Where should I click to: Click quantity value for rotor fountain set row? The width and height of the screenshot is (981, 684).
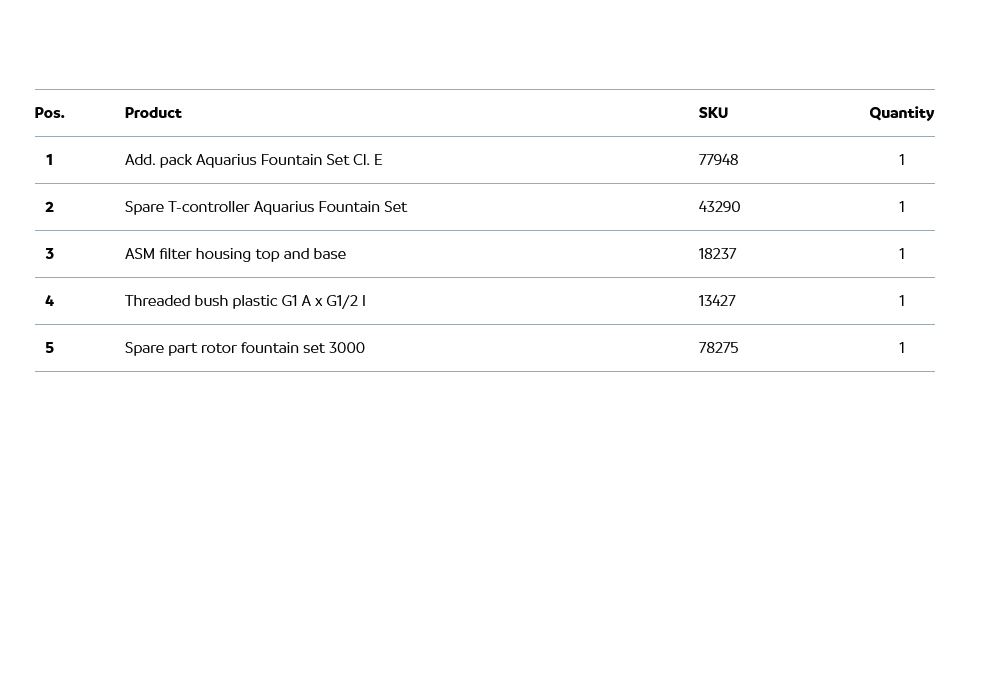click(901, 348)
